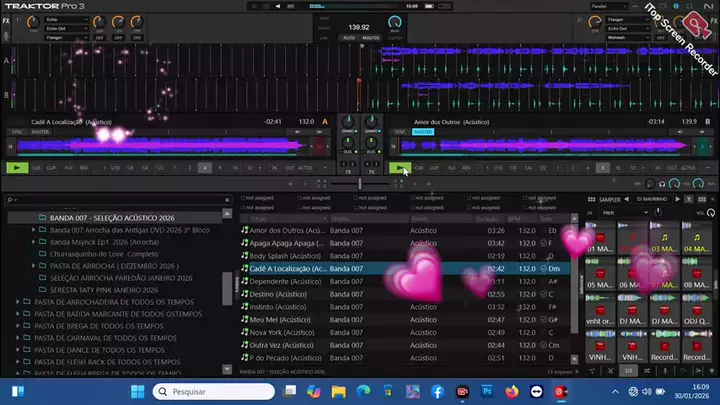Adjust the deck A GAIN knob

(x=348, y=123)
